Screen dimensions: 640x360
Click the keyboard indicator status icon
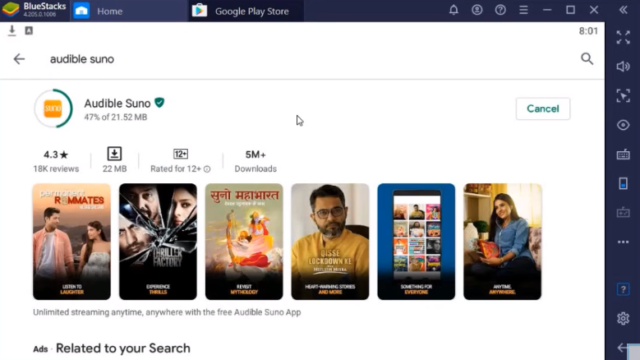(29, 31)
